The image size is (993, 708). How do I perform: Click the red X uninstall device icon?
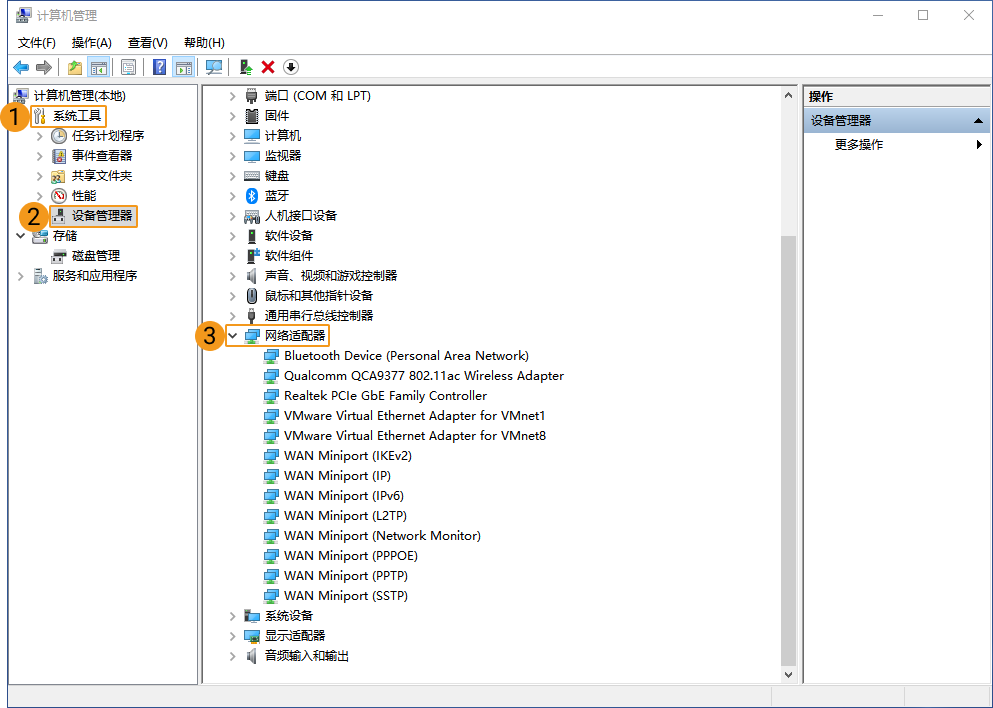(x=268, y=67)
